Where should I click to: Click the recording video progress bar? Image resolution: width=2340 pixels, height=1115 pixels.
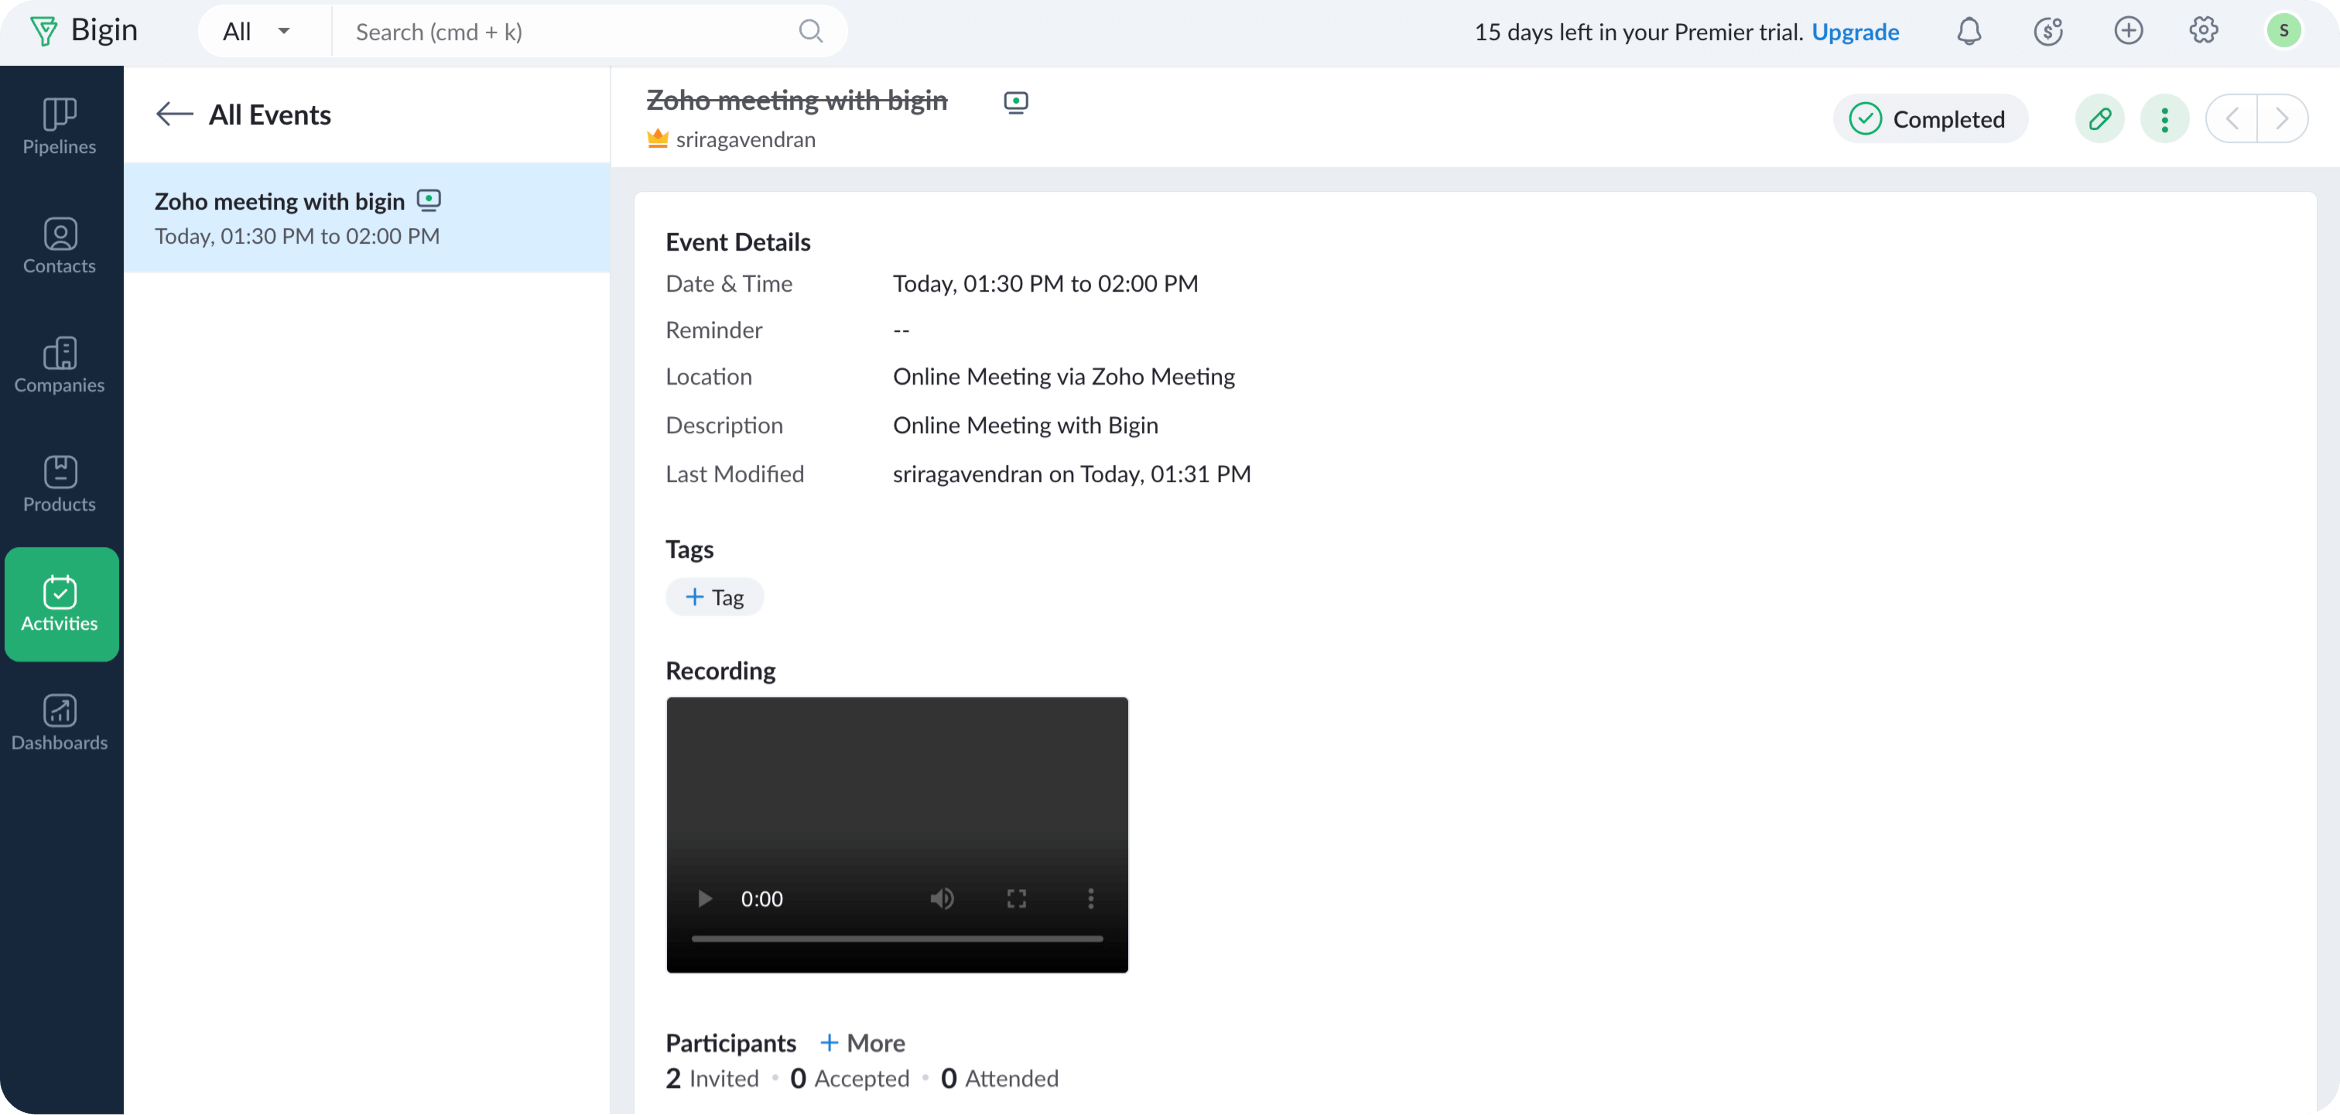click(896, 939)
